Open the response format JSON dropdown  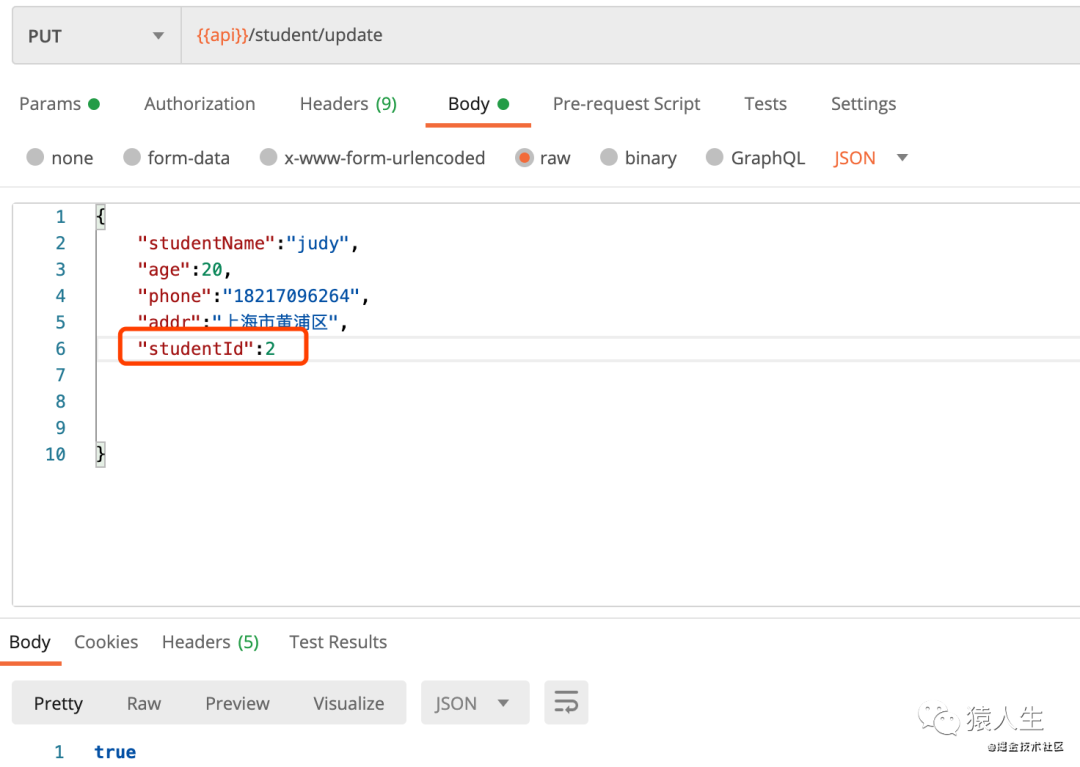coord(473,703)
